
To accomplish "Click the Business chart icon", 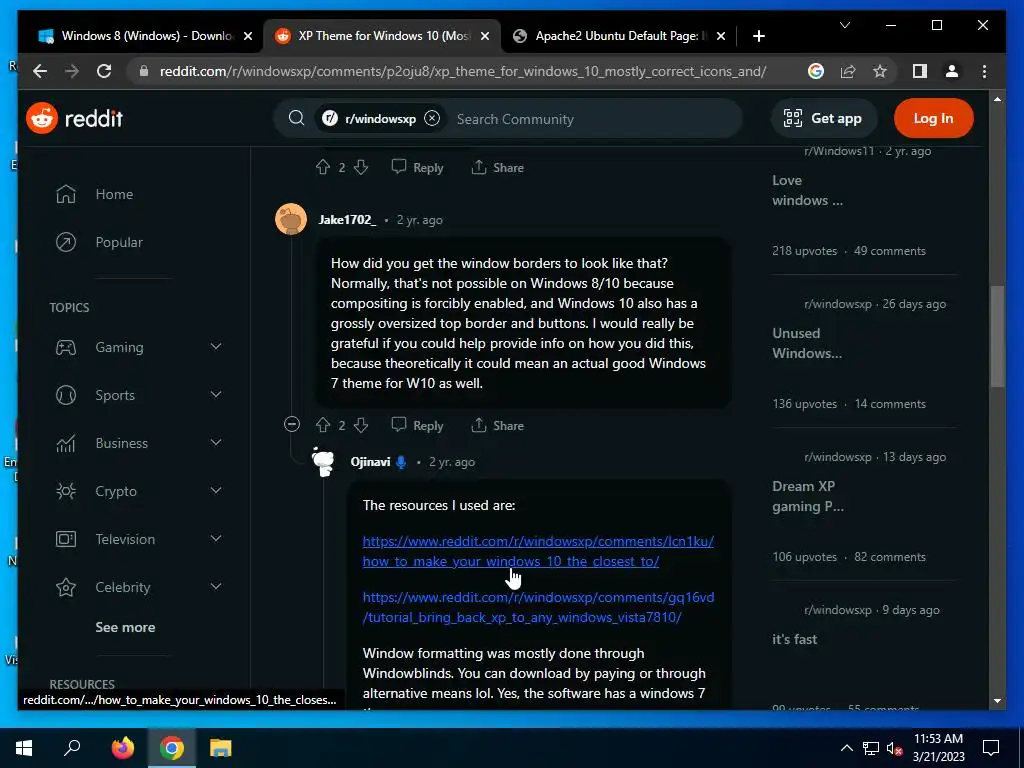I will click(65, 443).
